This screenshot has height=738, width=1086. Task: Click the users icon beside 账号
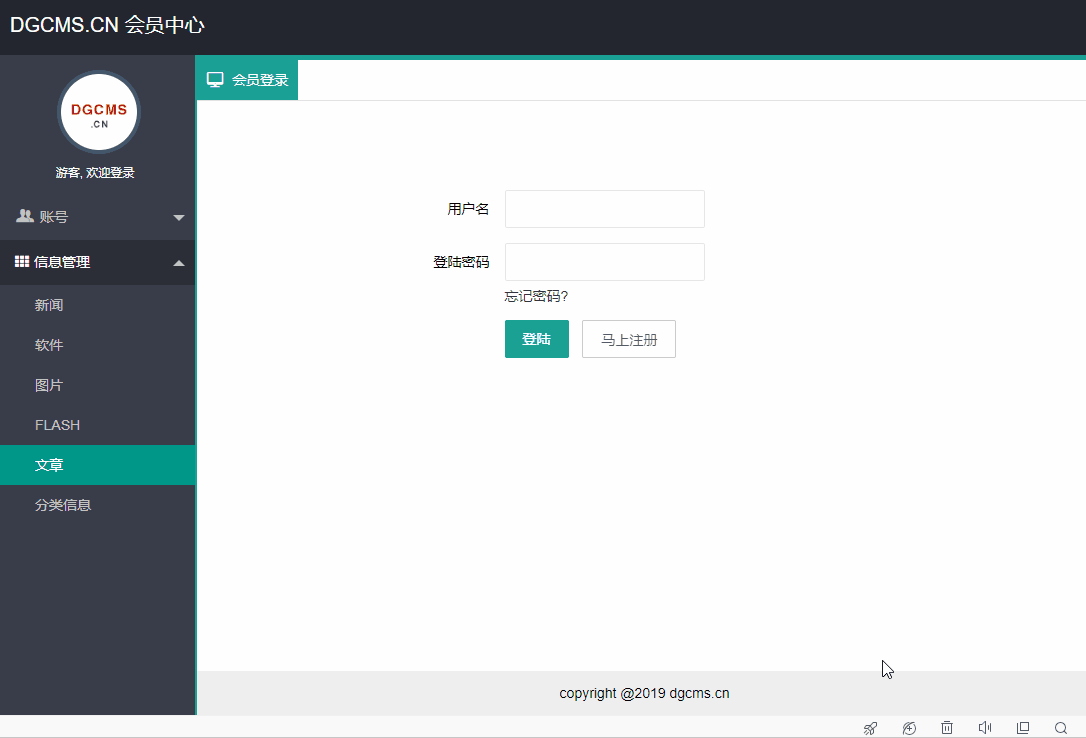(x=22, y=216)
